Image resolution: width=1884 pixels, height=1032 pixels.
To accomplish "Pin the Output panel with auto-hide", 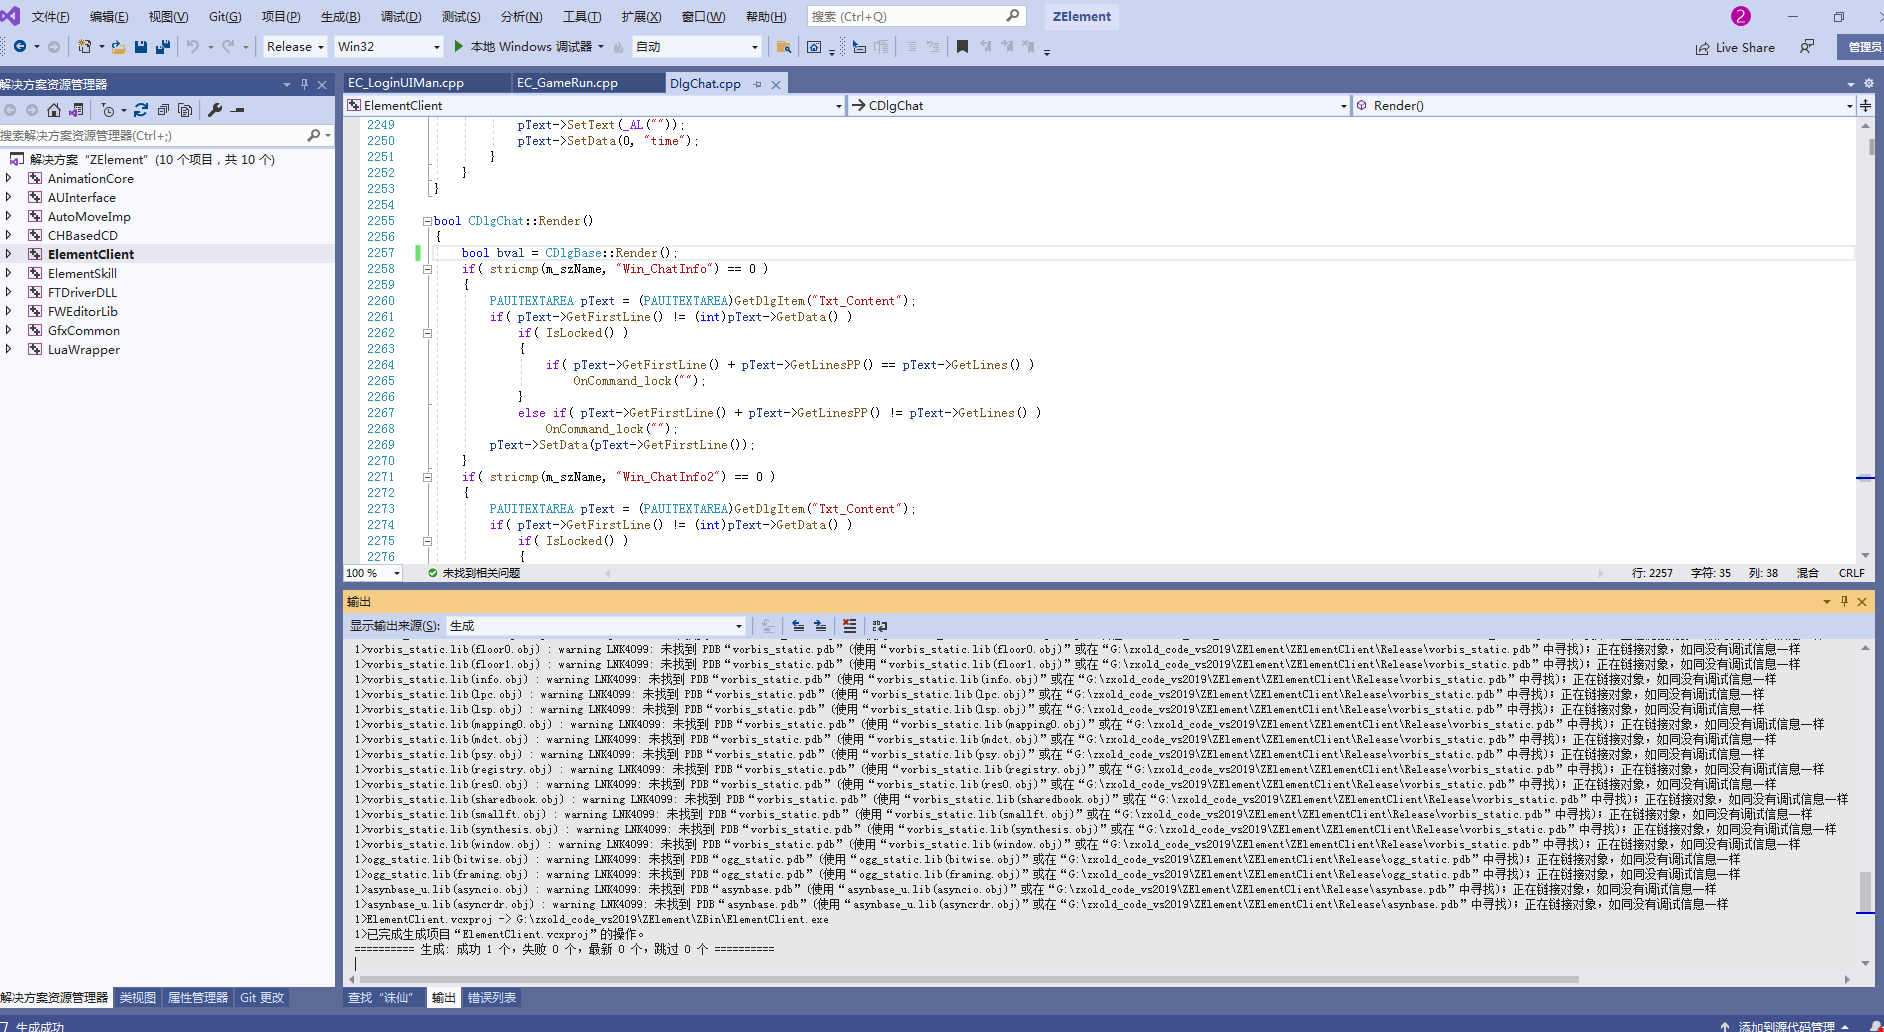I will coord(1845,601).
